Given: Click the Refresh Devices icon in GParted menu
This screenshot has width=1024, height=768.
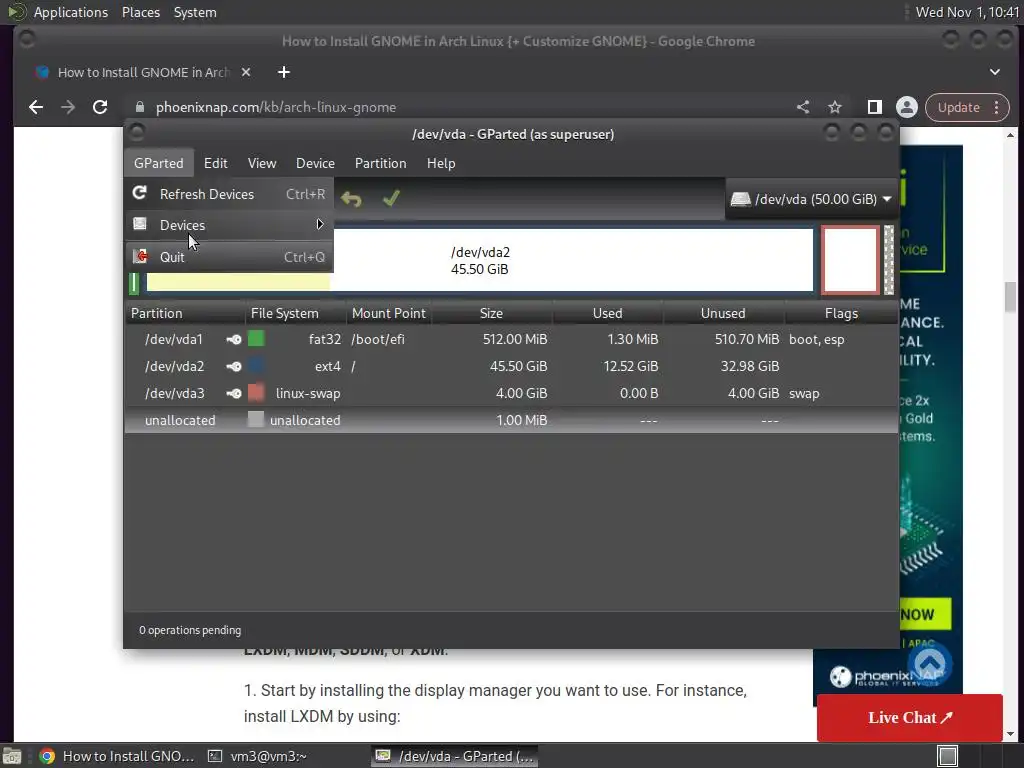Looking at the screenshot, I should 139,193.
